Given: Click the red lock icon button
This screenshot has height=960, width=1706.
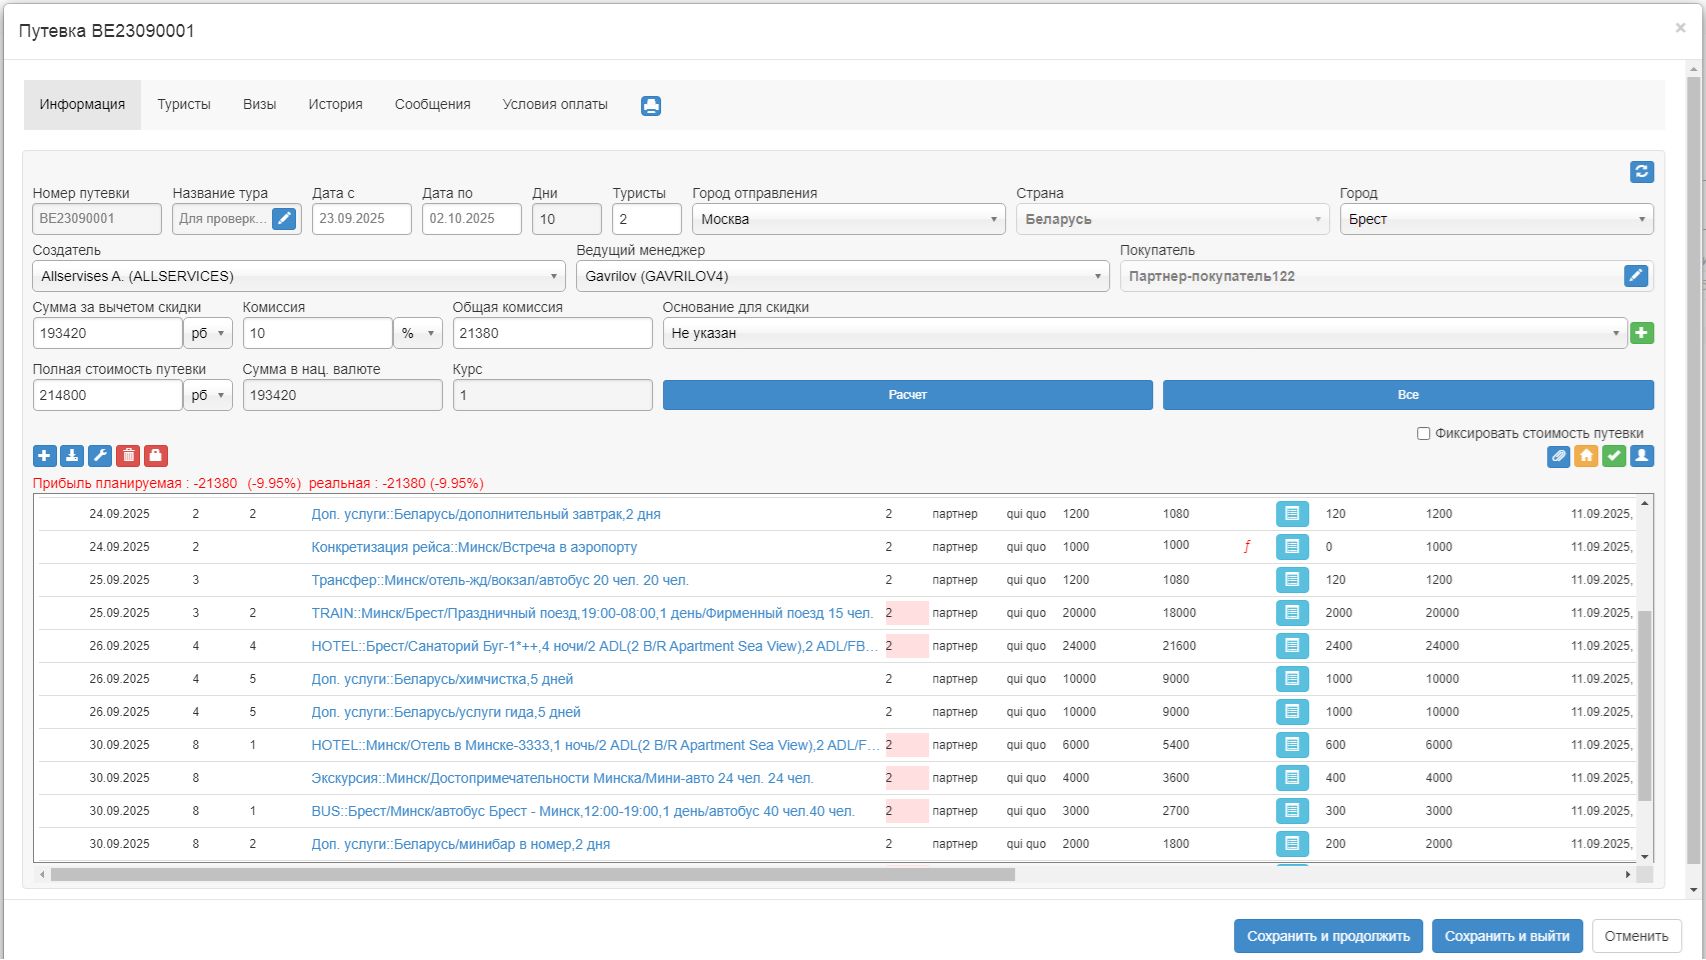Looking at the screenshot, I should tap(156, 456).
